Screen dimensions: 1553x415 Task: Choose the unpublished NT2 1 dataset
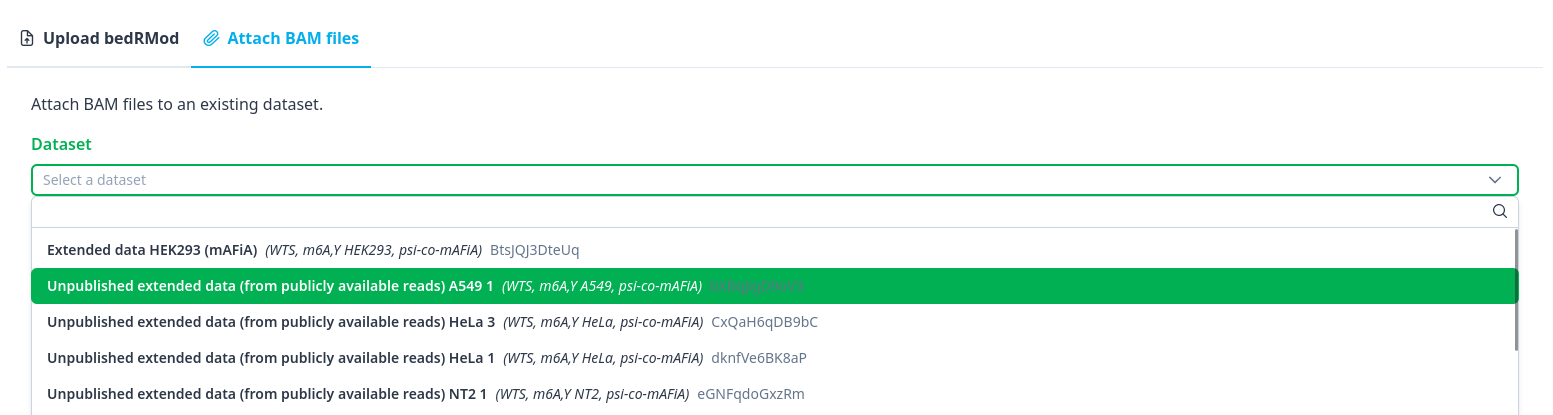click(x=267, y=394)
